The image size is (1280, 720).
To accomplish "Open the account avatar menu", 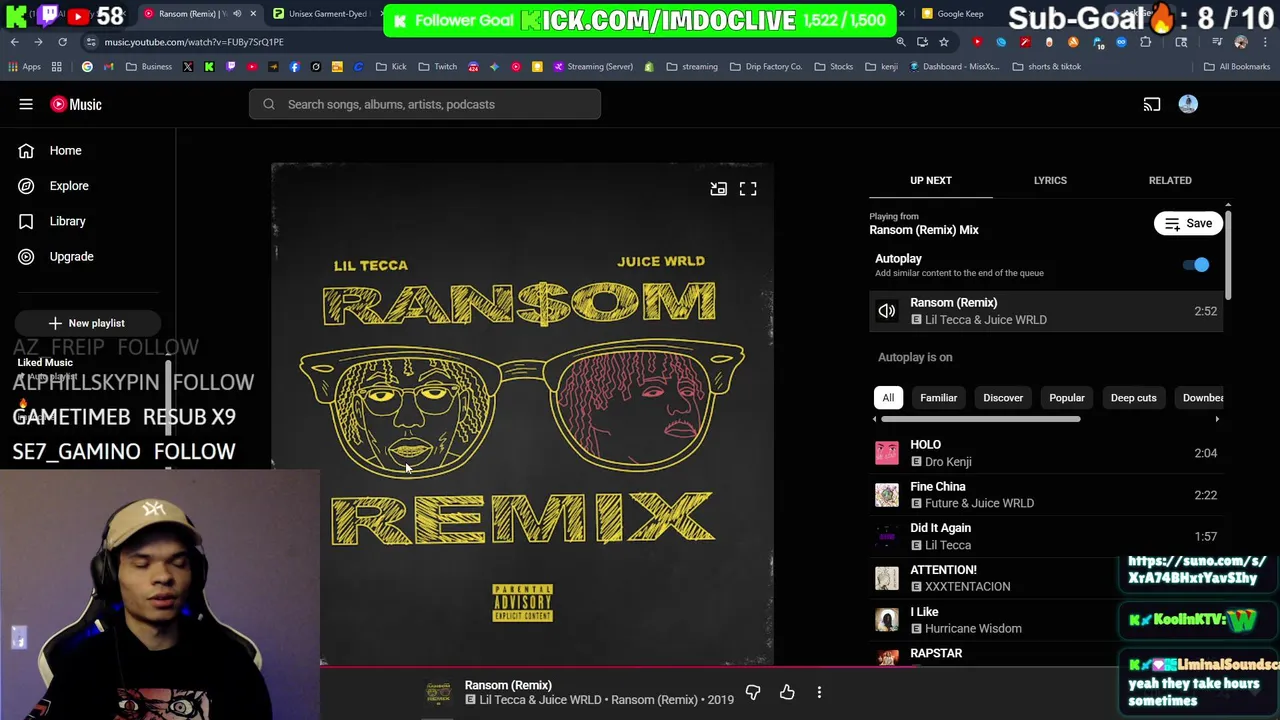I will 1188,104.
